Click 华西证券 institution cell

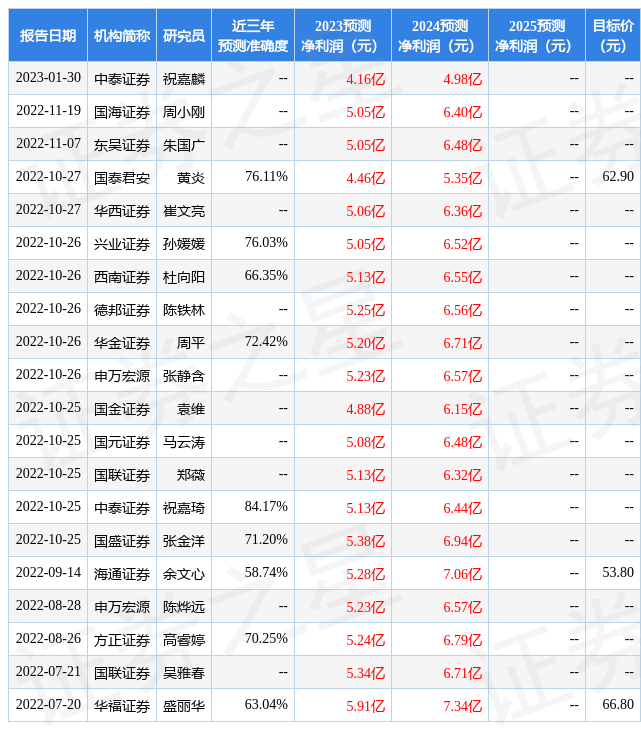pos(122,211)
